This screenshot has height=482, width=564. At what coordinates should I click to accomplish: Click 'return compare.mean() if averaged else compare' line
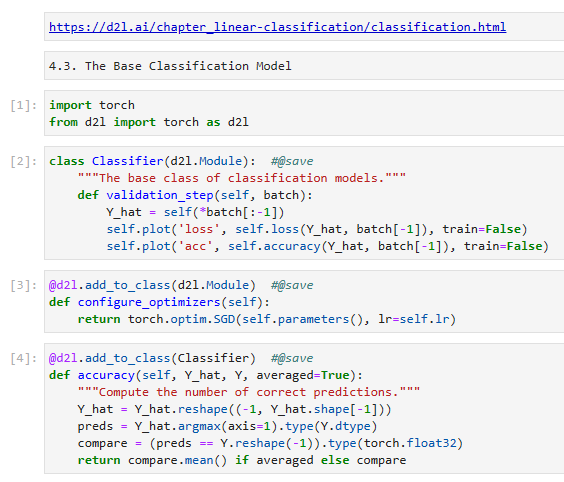[x=242, y=460]
